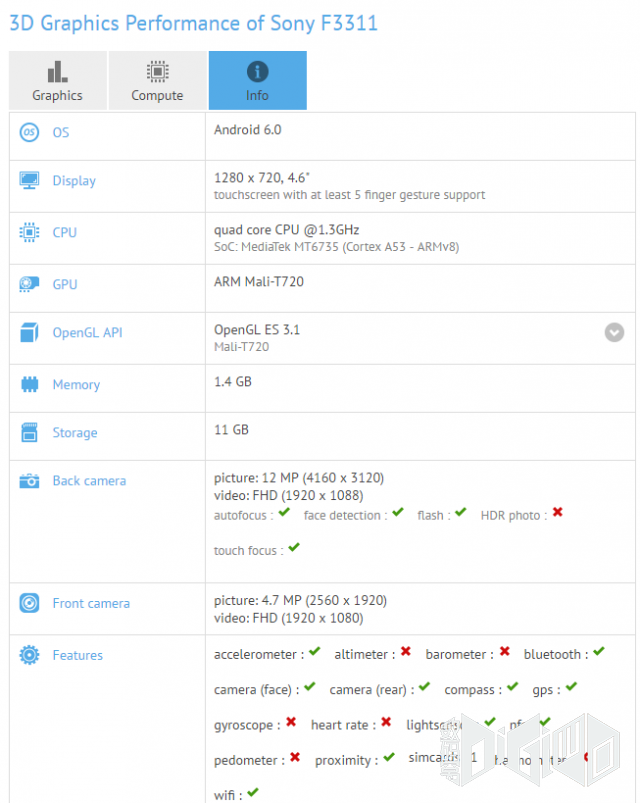Open the Graphics tab
Viewport: 640px width, 803px height.
[x=58, y=80]
